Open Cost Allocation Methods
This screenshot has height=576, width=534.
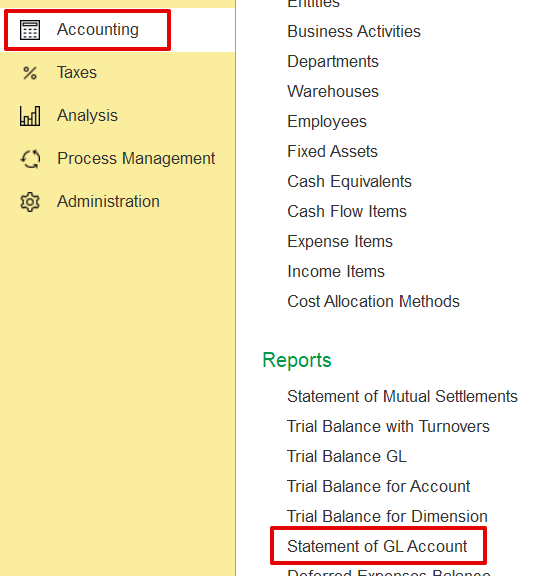[x=373, y=301]
